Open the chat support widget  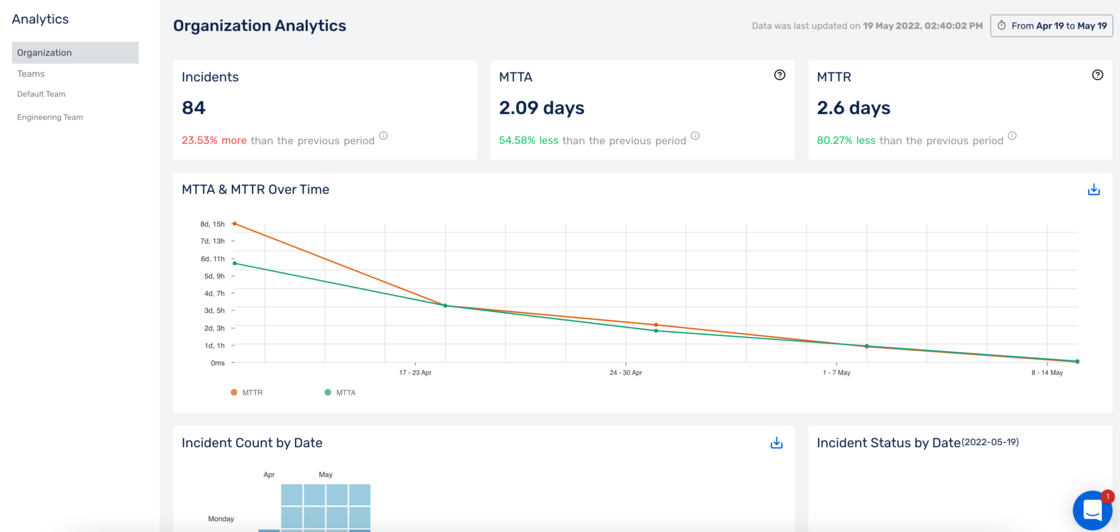tap(1093, 510)
